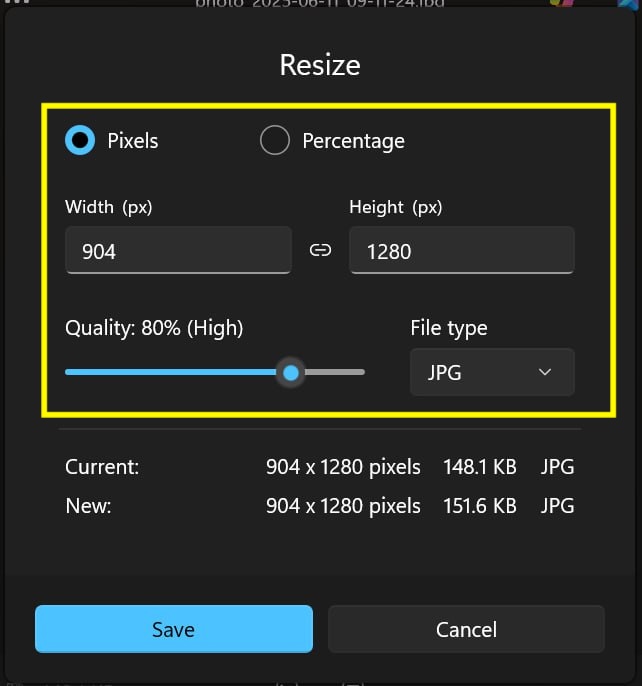The width and height of the screenshot is (642, 686).
Task: Click the chevron arrow beside JPG
Action: coord(545,372)
